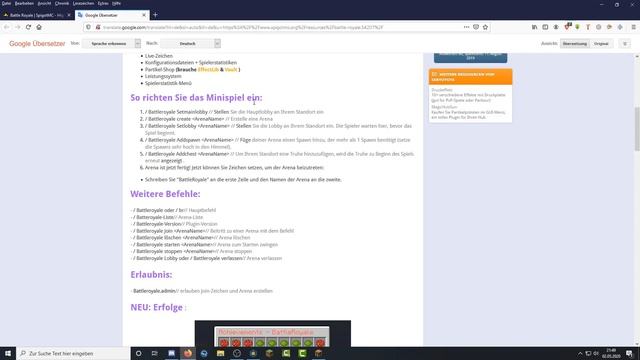Click the Firefox account icon in toolbar
Viewport: 640px width, 360px height.
[556, 27]
